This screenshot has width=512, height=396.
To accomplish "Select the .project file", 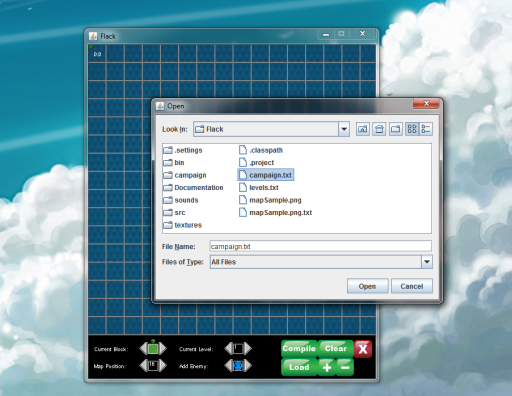I will pyautogui.click(x=256, y=163).
